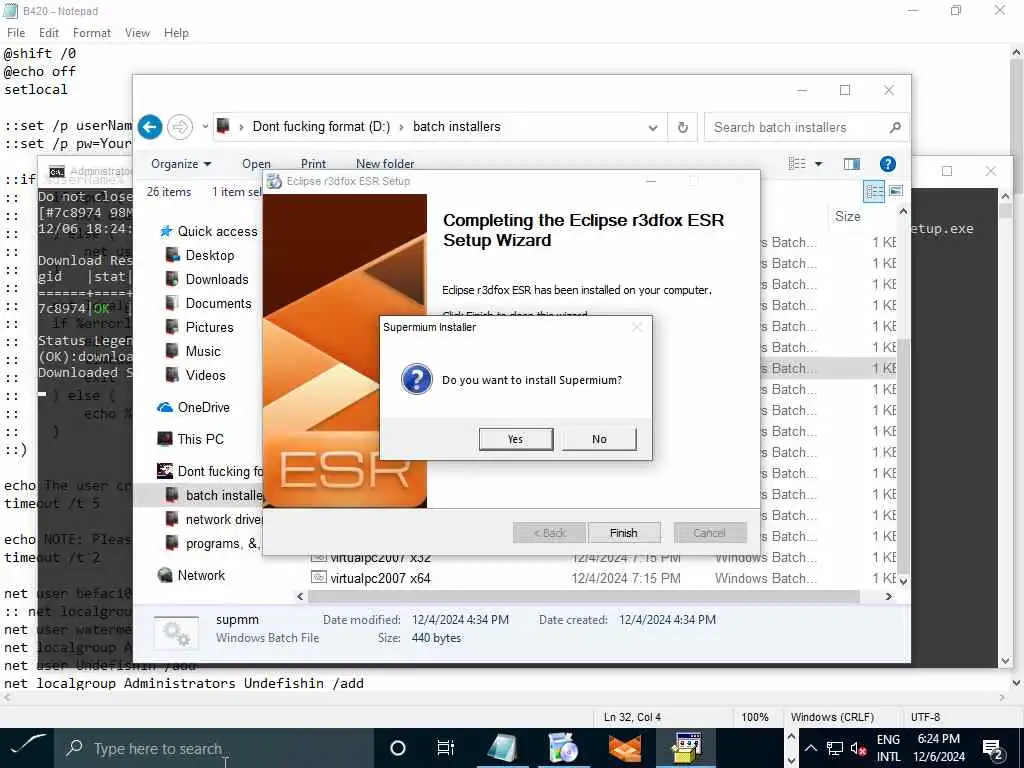Open Music in navigation pane
Screen dimensions: 1024x768
(194, 351)
